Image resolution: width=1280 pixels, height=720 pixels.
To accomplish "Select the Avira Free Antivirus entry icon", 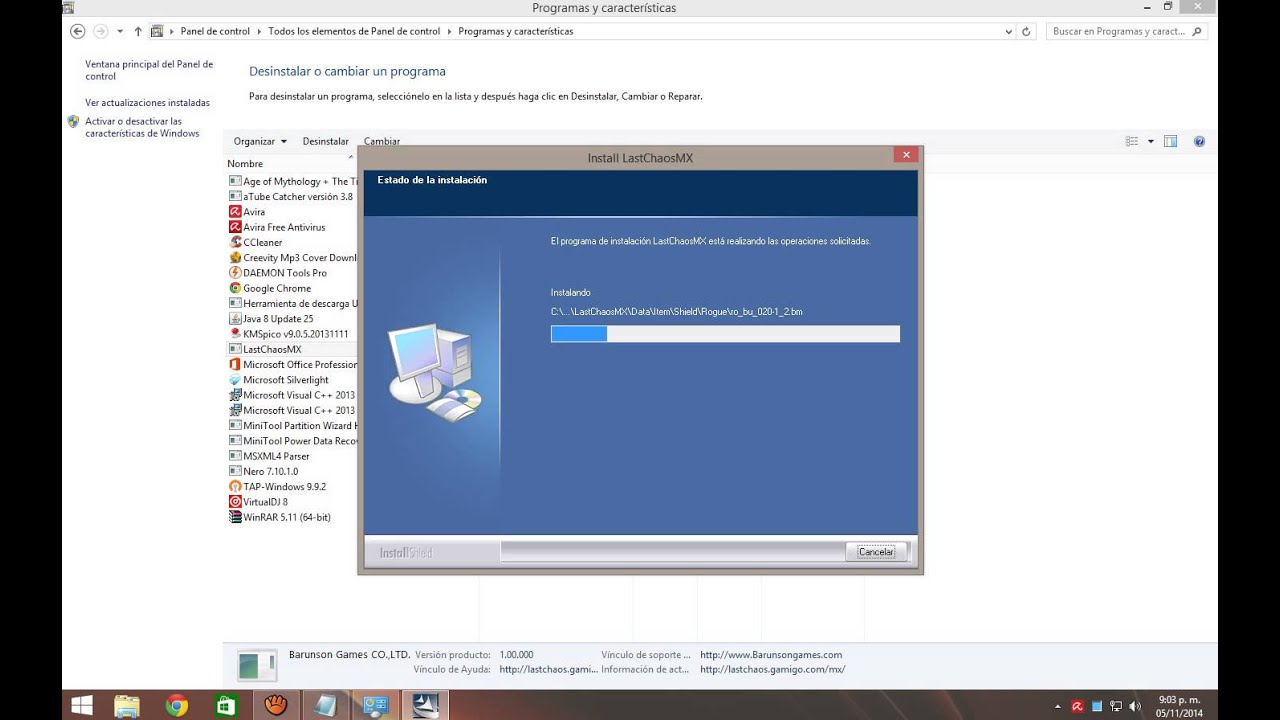I will tap(234, 227).
